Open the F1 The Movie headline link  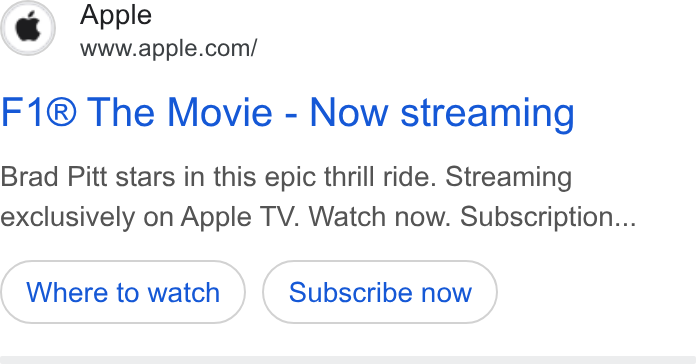(x=288, y=114)
